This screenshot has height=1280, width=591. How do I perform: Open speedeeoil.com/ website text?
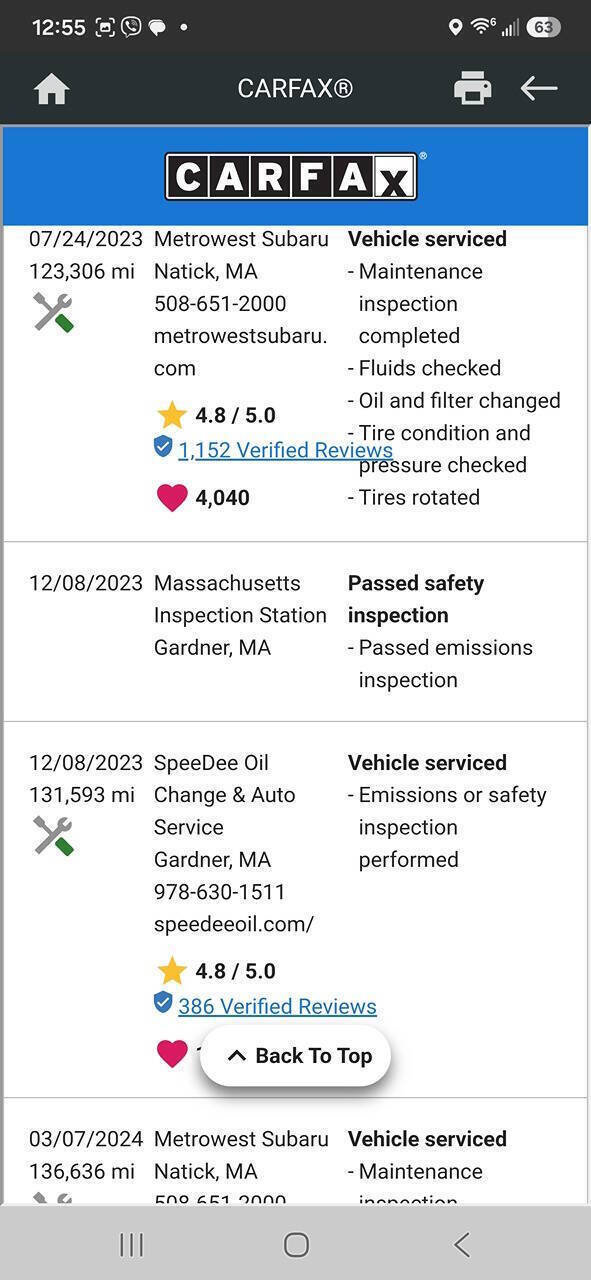click(234, 924)
